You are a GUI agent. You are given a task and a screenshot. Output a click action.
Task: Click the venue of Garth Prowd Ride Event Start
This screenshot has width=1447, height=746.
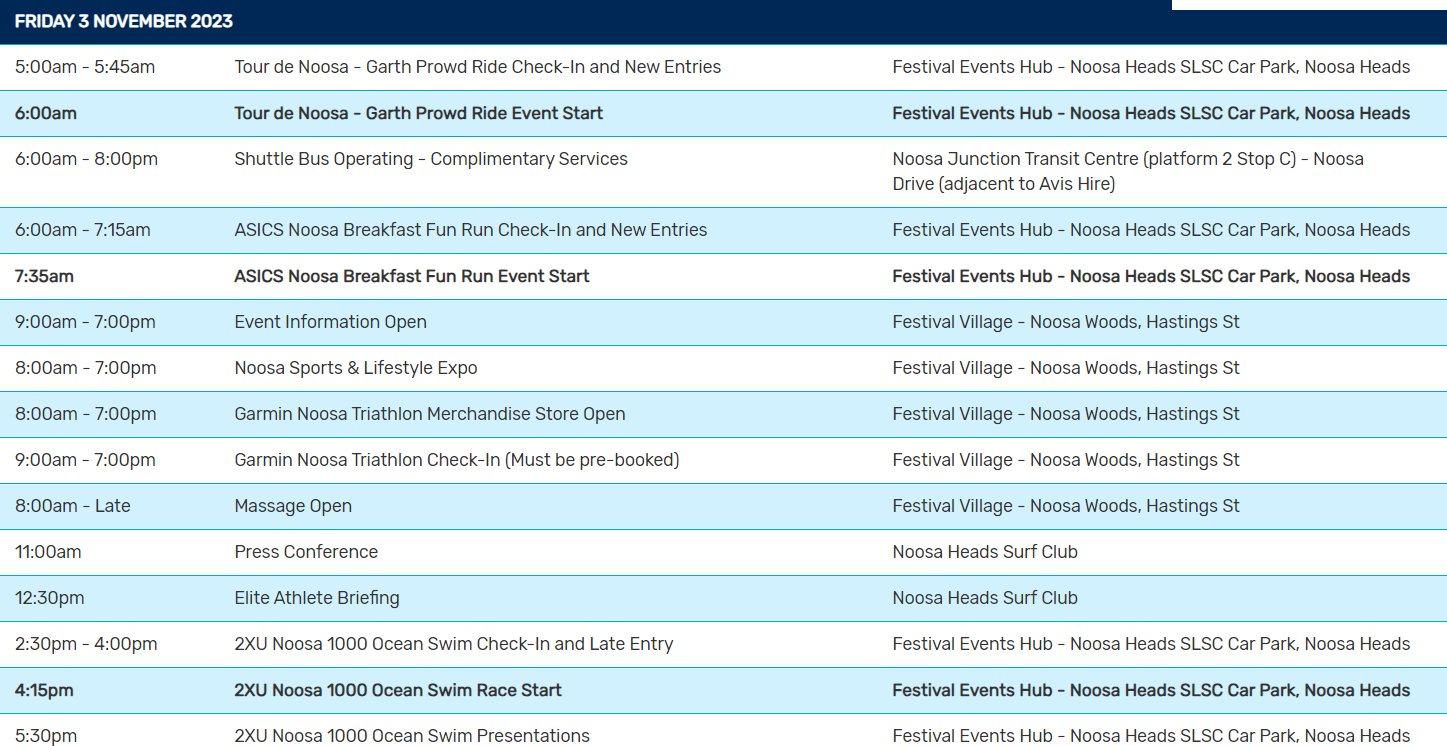coord(1151,113)
